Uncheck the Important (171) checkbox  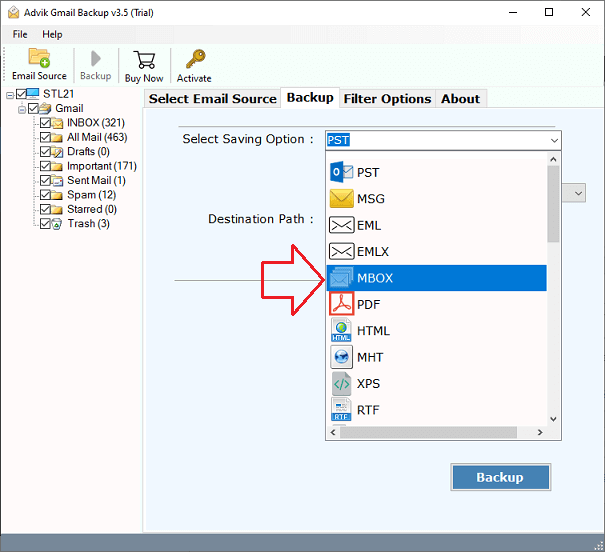tap(45, 166)
